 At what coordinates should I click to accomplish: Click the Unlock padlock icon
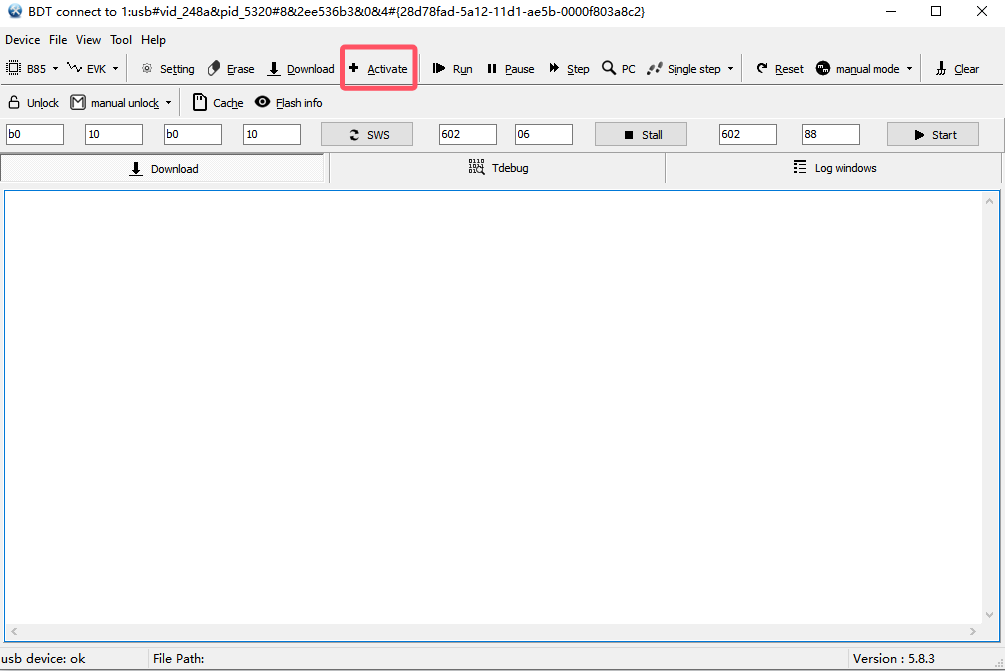(14, 102)
